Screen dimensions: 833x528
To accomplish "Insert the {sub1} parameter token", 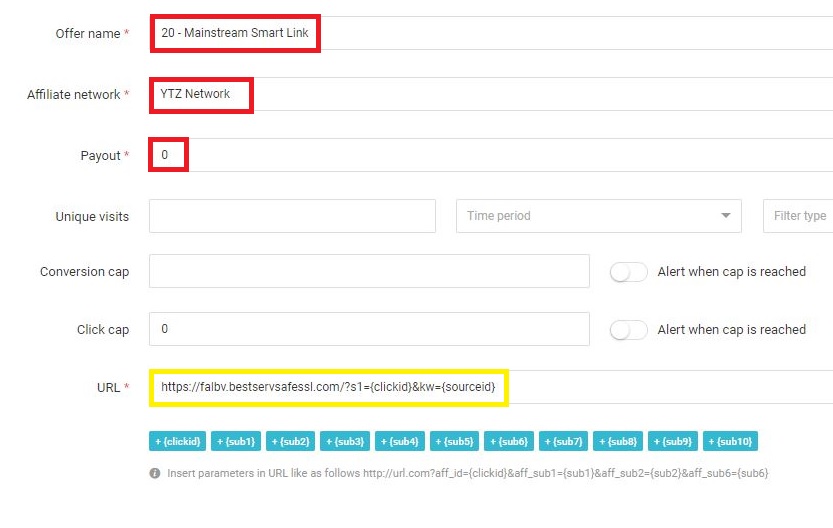I will 236,441.
